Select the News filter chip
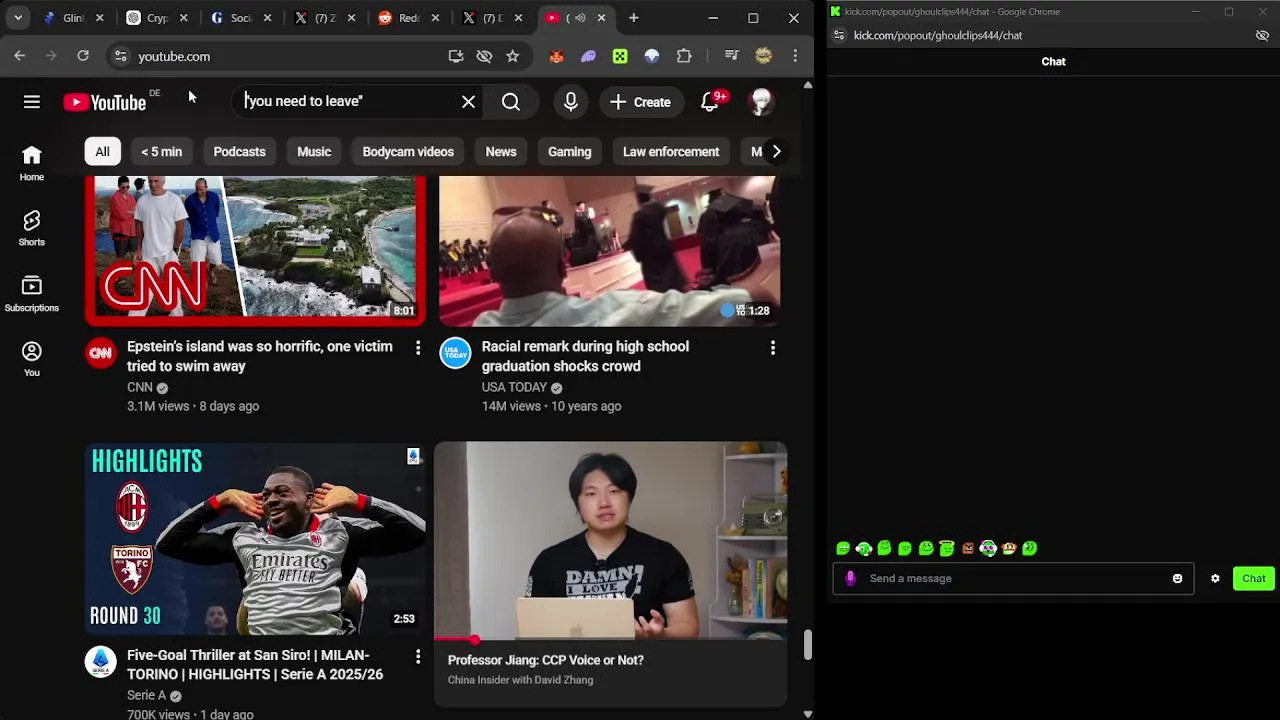Image resolution: width=1280 pixels, height=720 pixels. 501,152
